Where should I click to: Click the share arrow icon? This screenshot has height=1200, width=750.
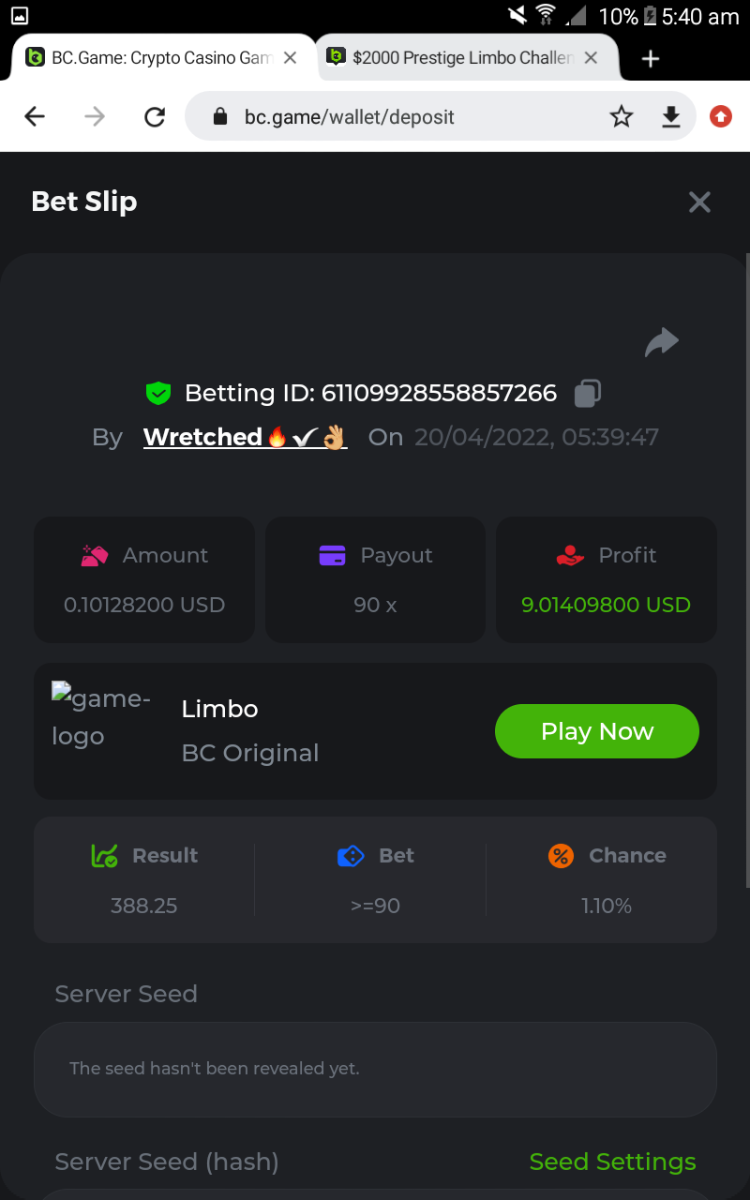pyautogui.click(x=661, y=343)
